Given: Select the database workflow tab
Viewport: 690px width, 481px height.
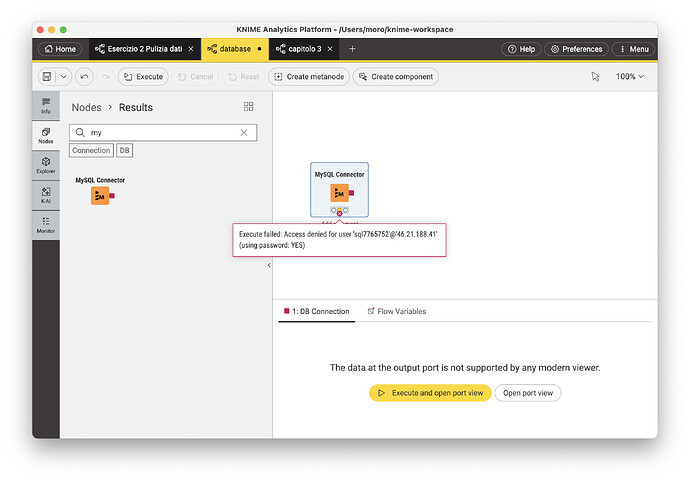Looking at the screenshot, I should tap(235, 49).
